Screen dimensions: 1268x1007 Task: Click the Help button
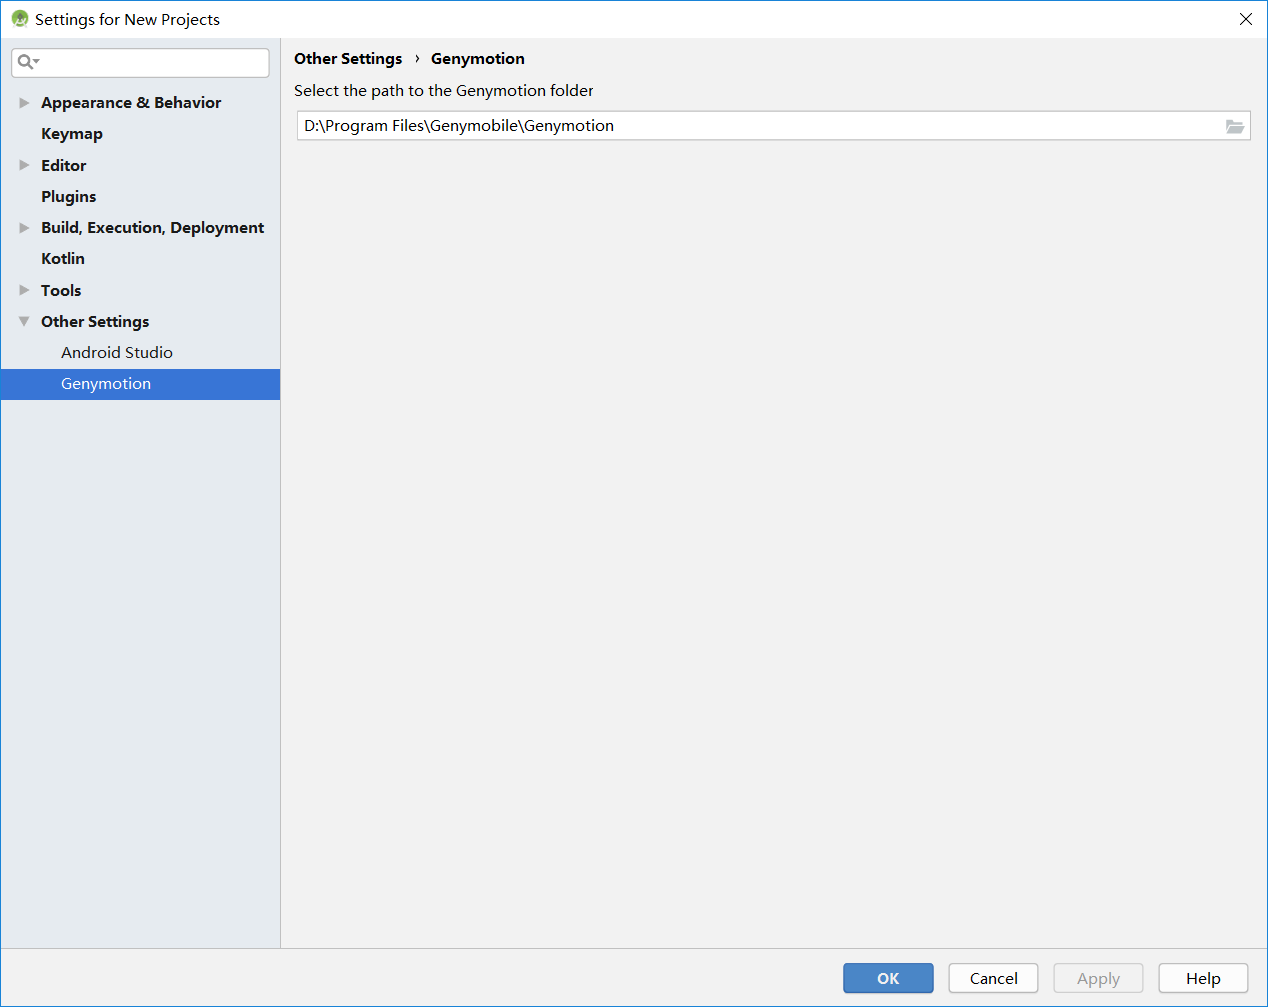click(1203, 978)
